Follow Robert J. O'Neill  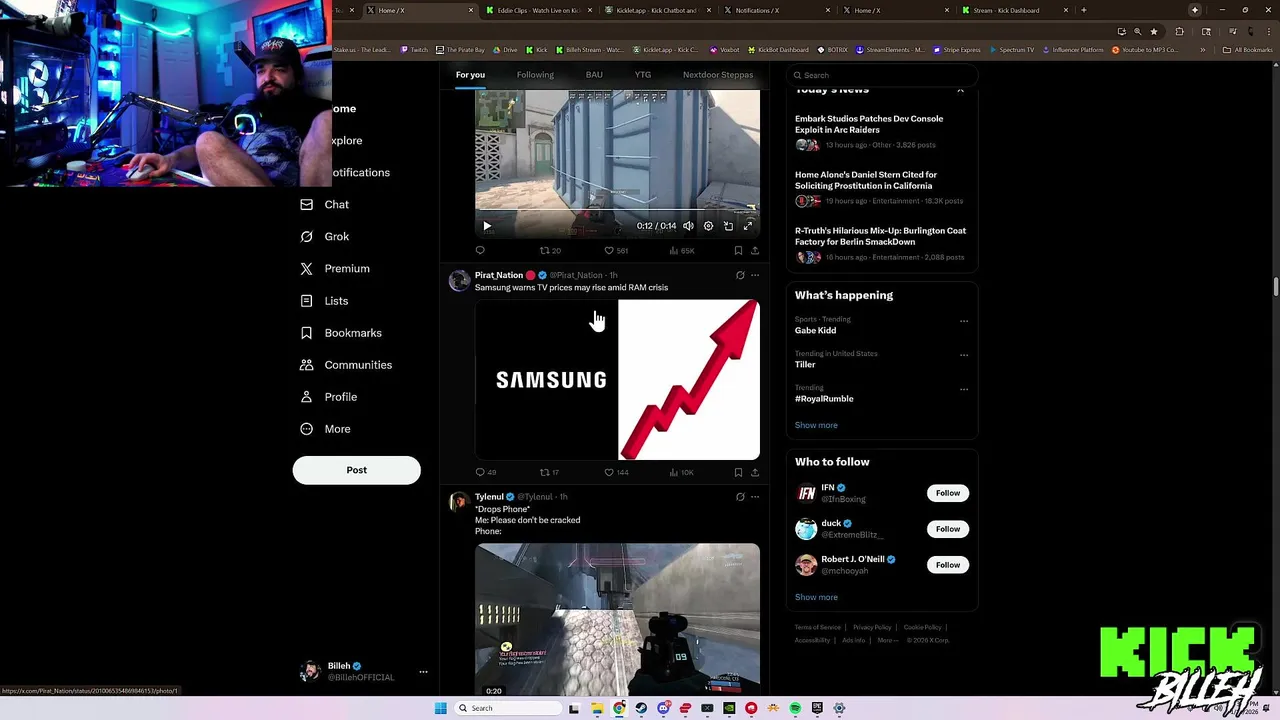point(948,565)
